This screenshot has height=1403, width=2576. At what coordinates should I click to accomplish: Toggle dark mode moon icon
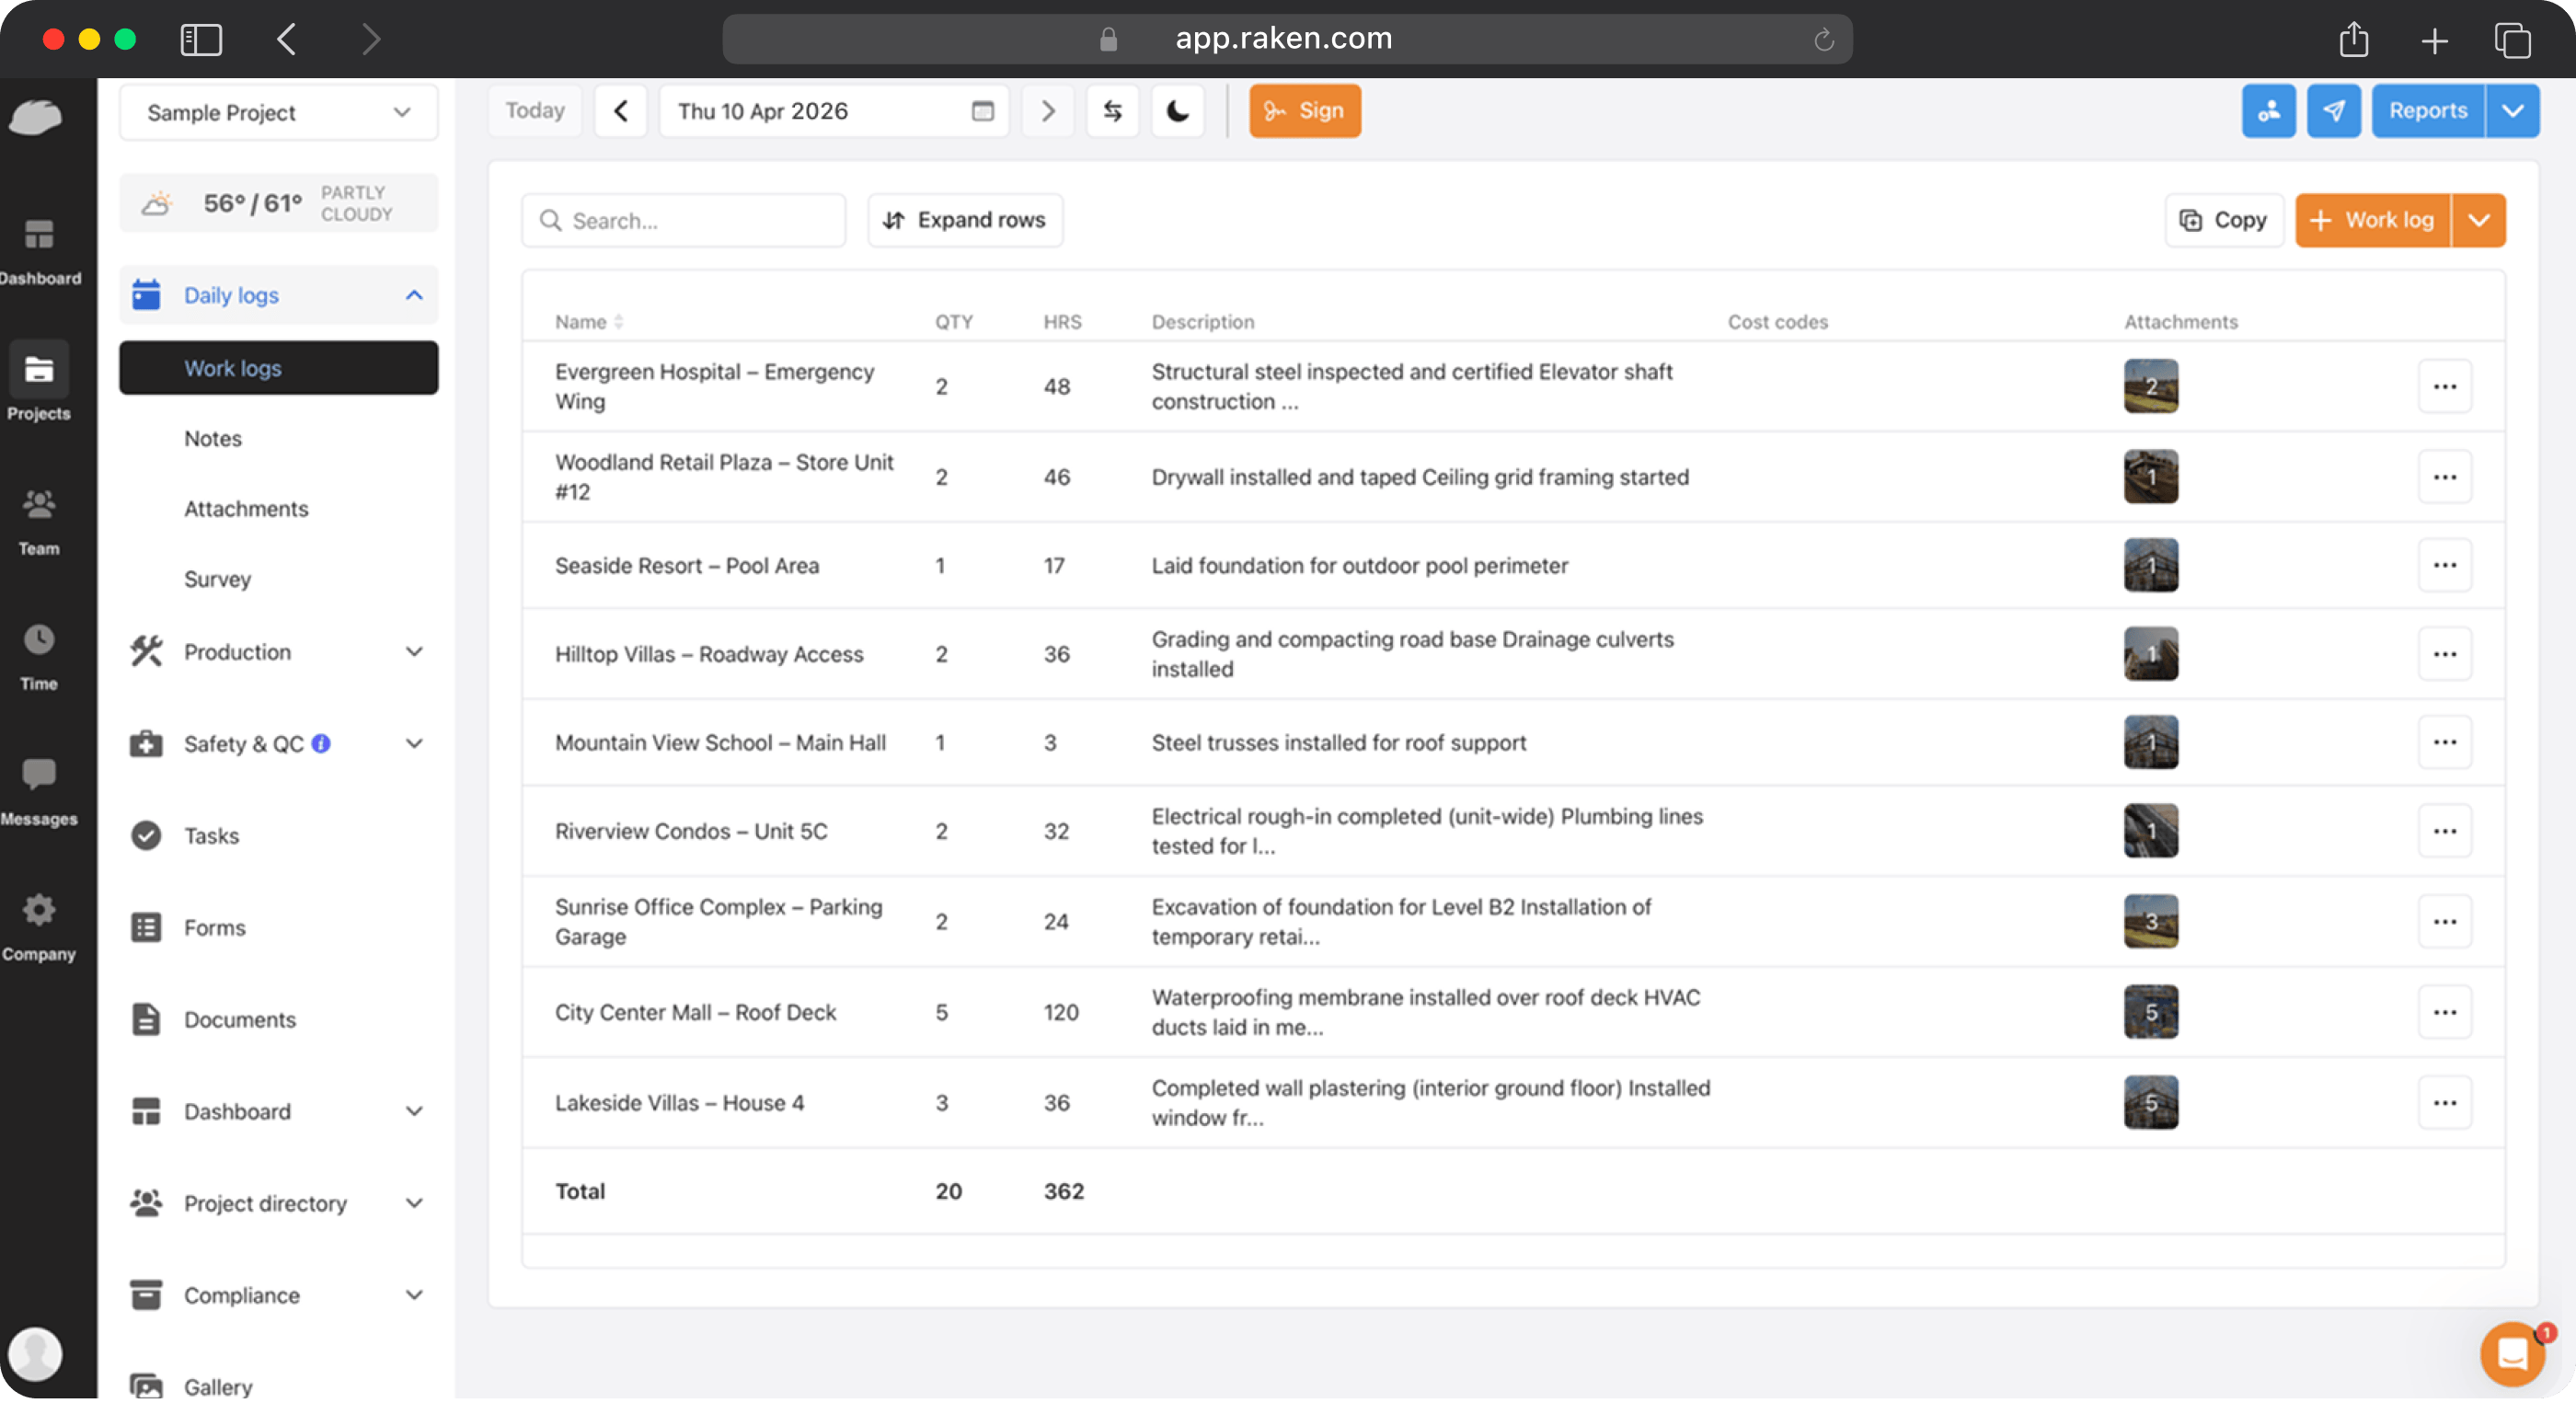1177,111
